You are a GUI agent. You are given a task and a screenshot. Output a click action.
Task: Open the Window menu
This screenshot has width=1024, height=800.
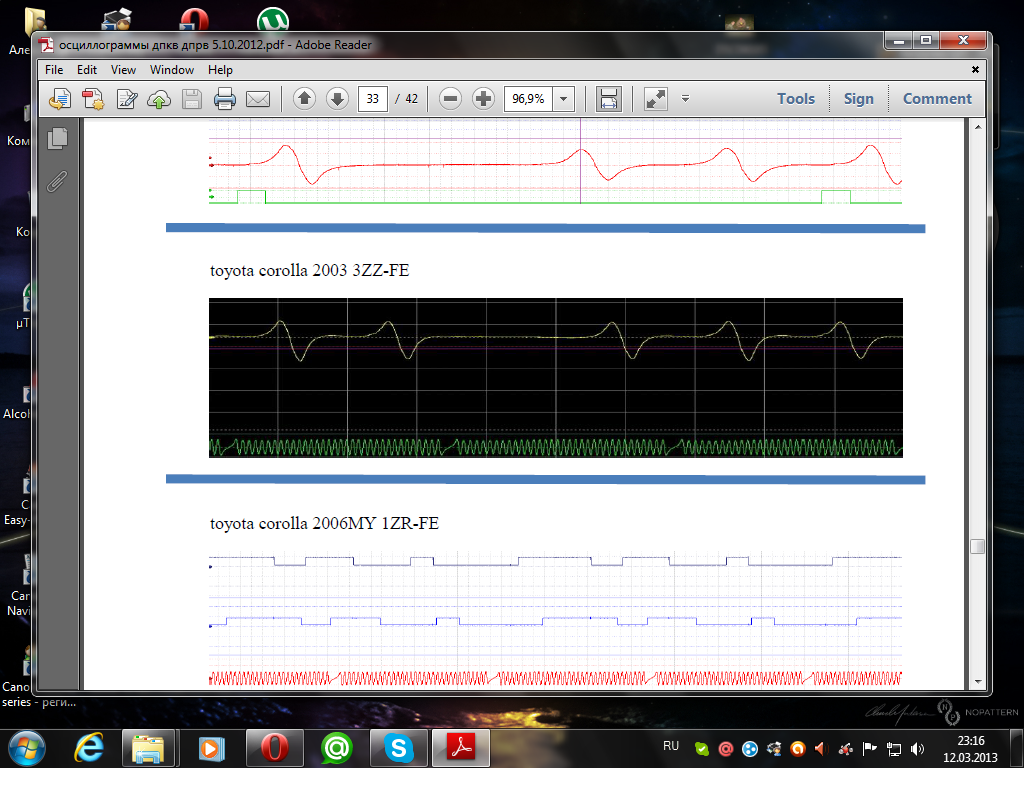click(172, 70)
